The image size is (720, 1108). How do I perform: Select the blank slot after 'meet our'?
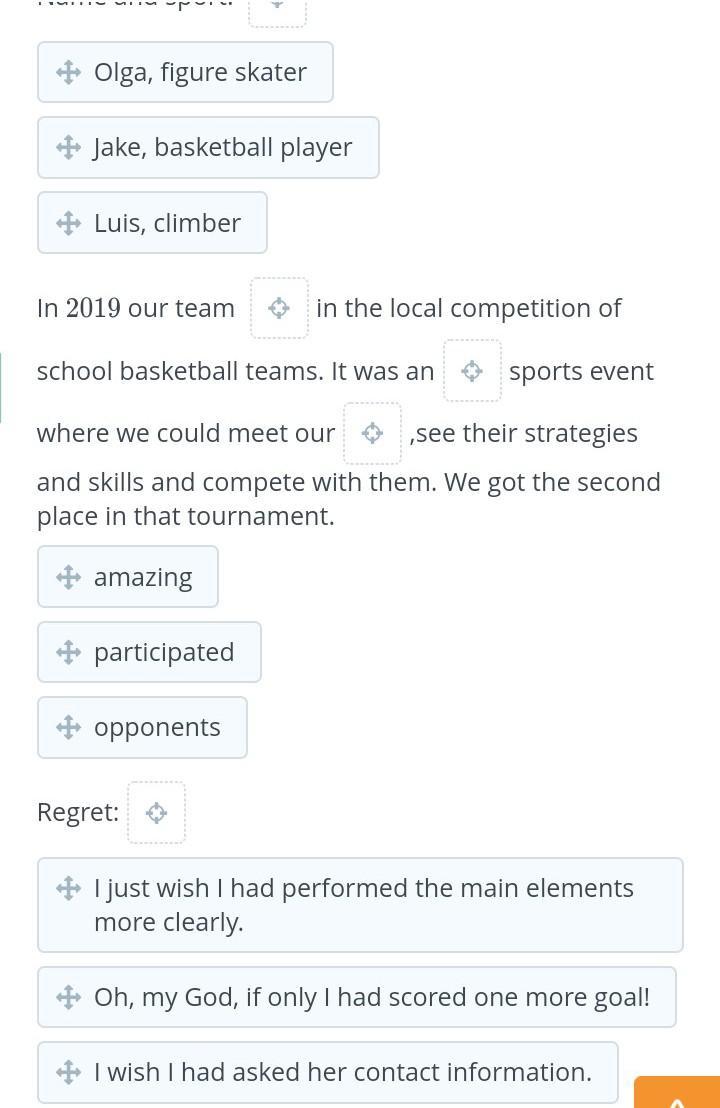coord(372,433)
